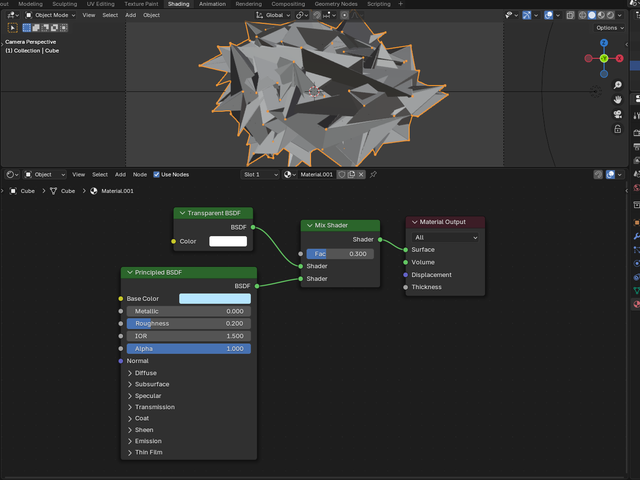Open viewport shading options arrow
This screenshot has width=640, height=480.
click(x=620, y=15)
